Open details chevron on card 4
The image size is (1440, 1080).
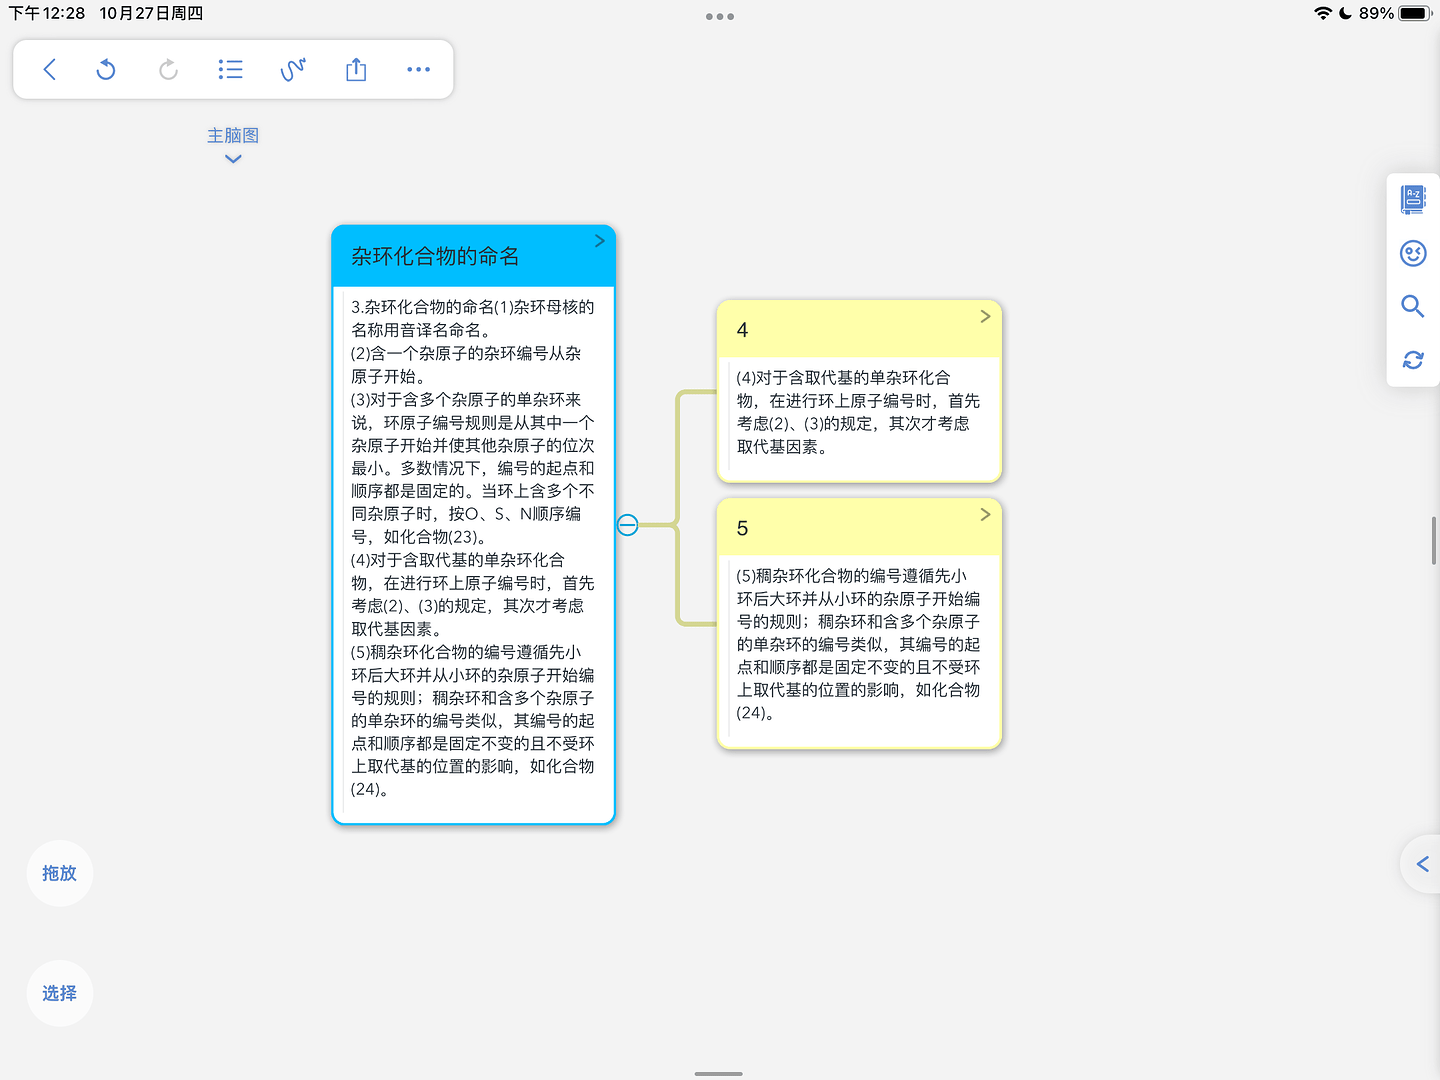985,316
